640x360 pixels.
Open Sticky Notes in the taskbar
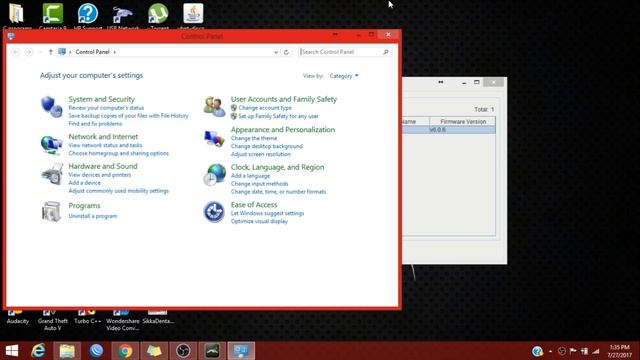[x=154, y=351]
